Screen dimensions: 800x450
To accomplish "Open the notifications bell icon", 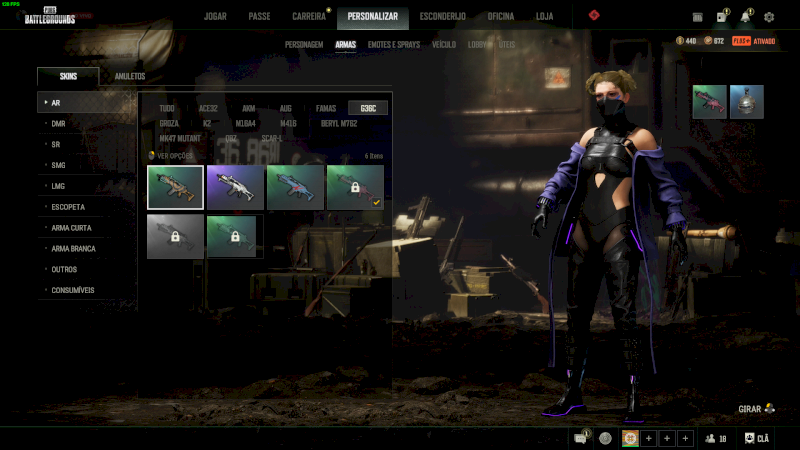I will click(x=745, y=17).
